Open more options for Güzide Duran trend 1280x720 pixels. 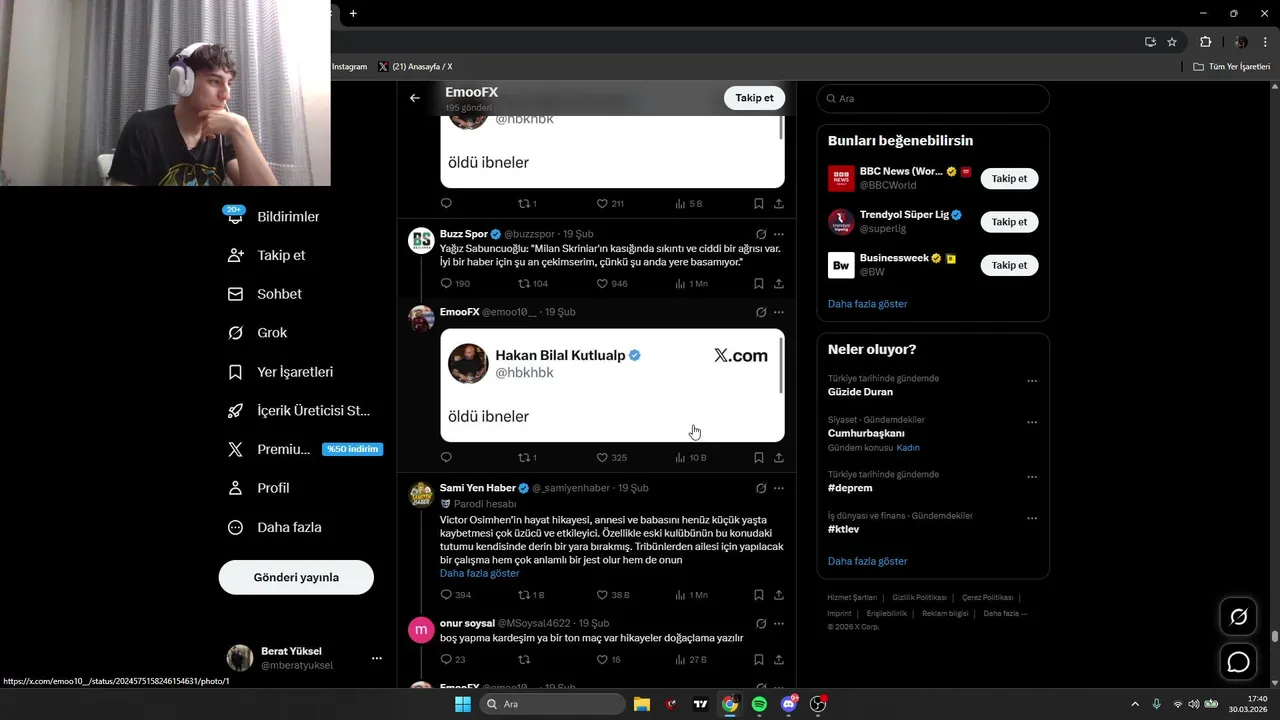(x=1032, y=381)
